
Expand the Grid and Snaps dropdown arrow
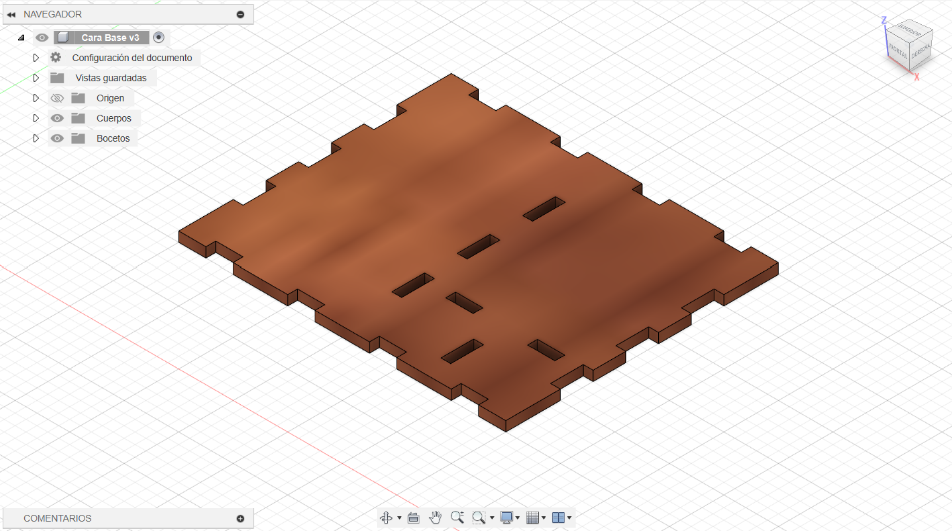pyautogui.click(x=543, y=518)
